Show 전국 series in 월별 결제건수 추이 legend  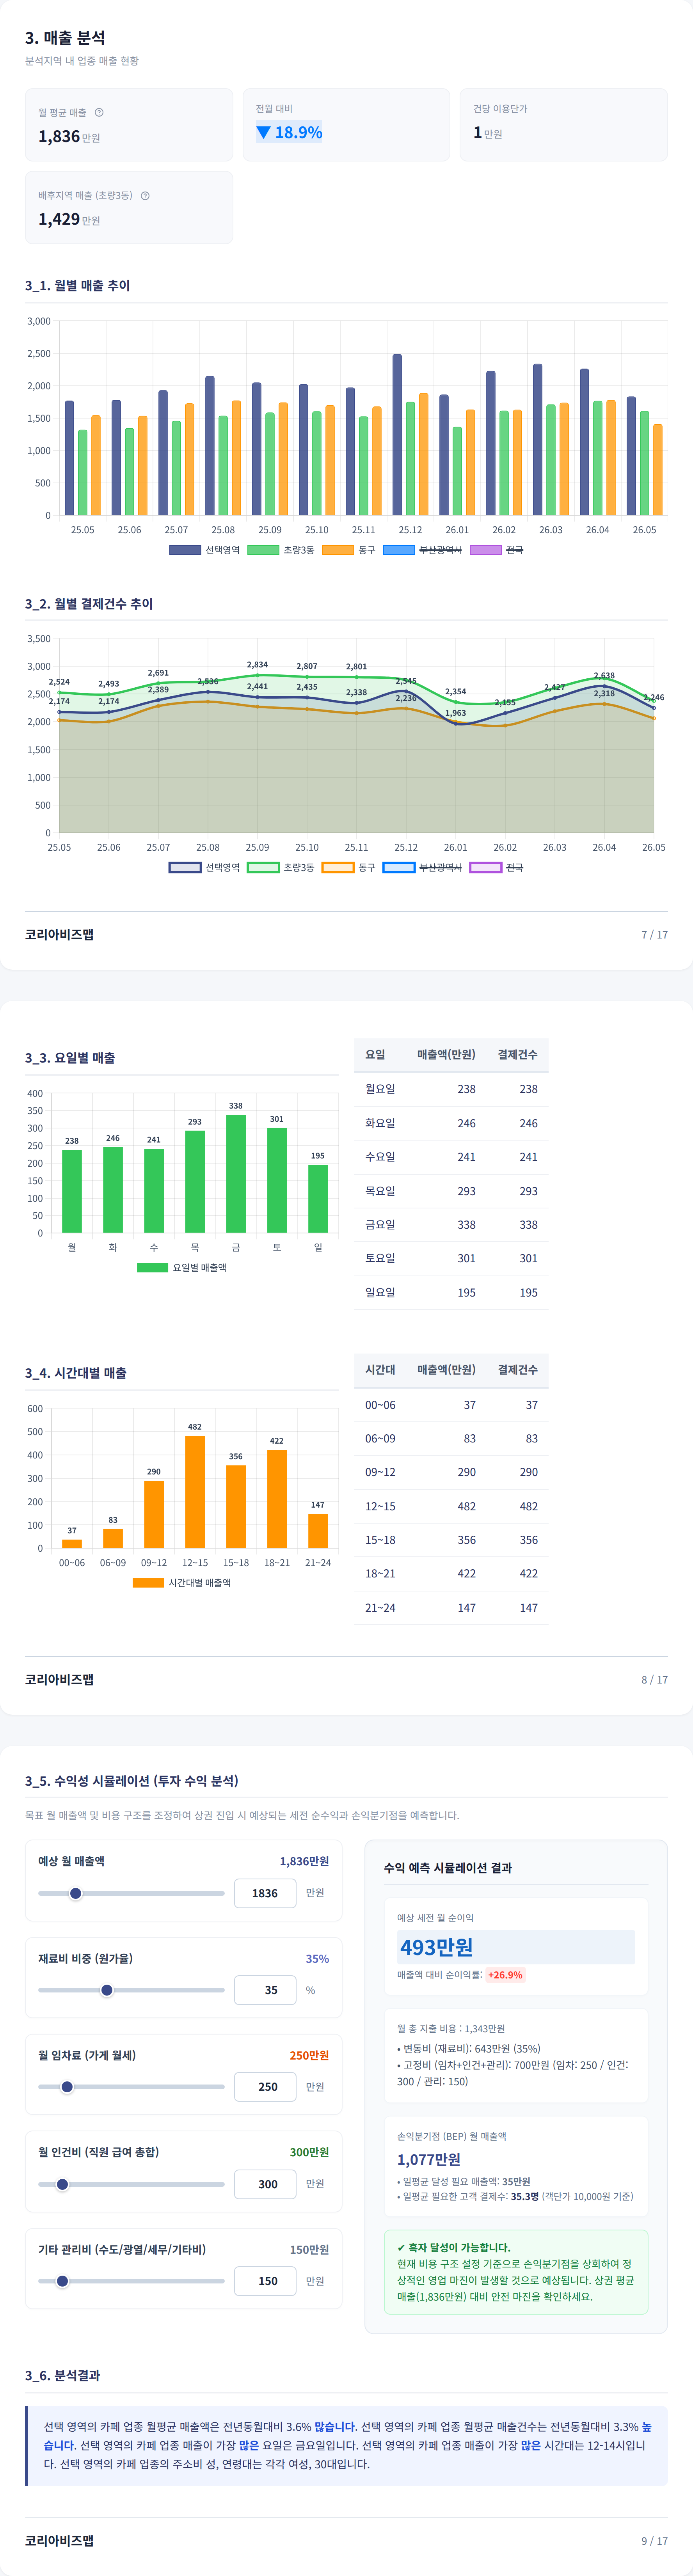click(497, 867)
